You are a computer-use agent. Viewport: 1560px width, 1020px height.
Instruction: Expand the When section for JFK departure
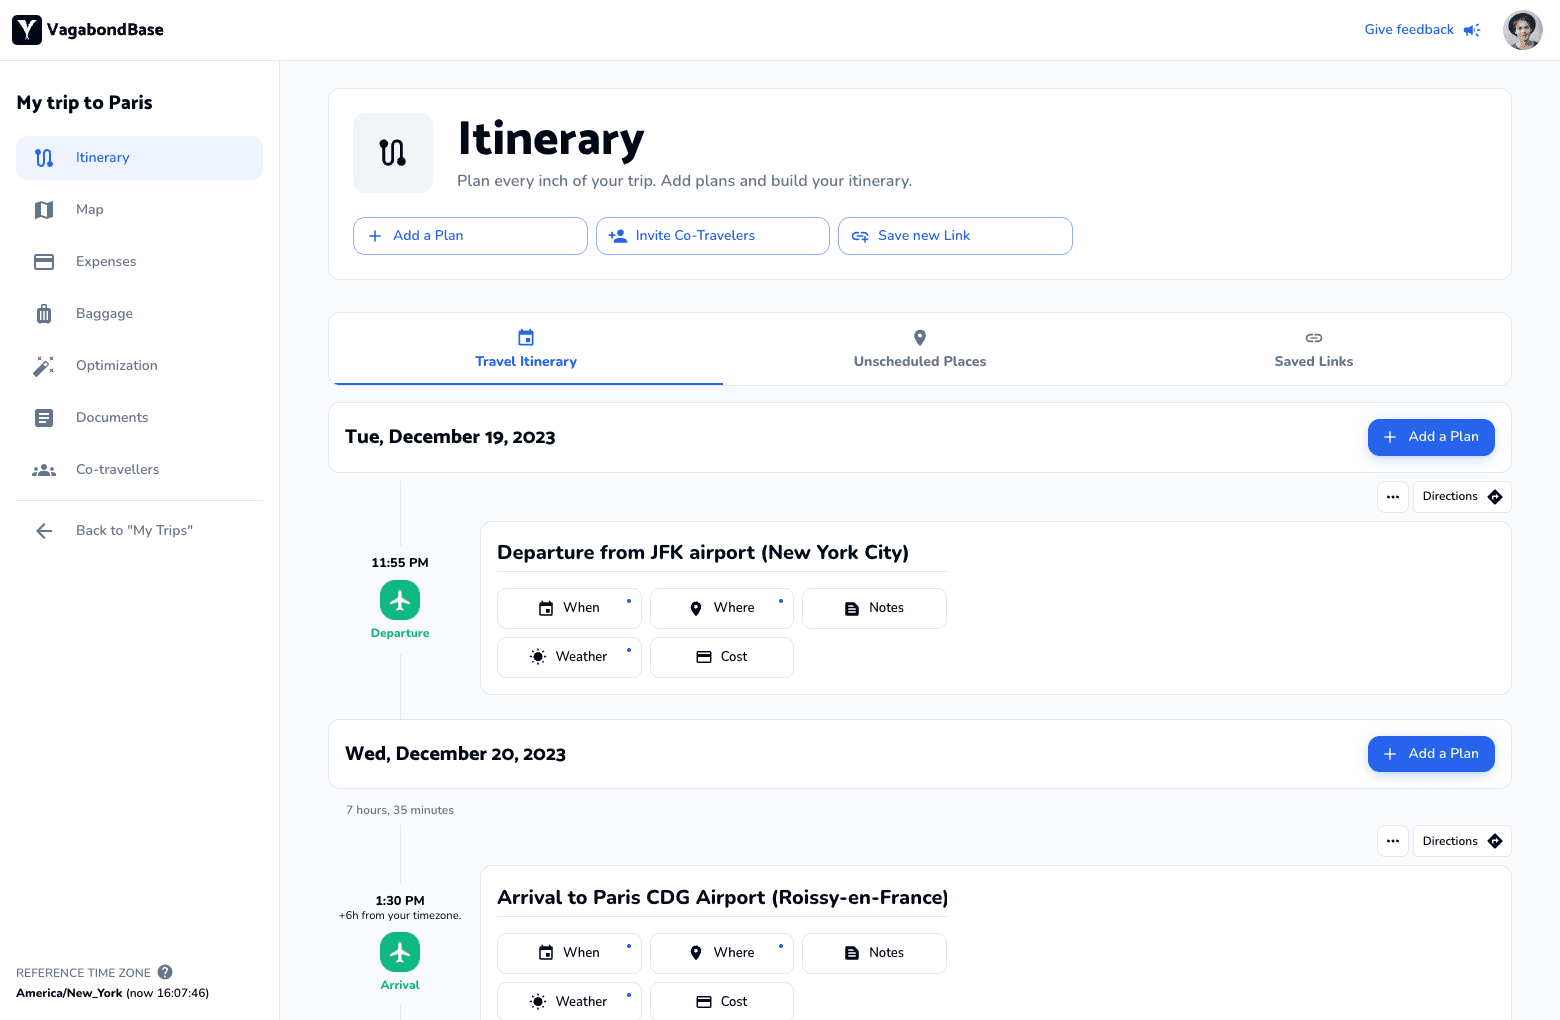569,608
